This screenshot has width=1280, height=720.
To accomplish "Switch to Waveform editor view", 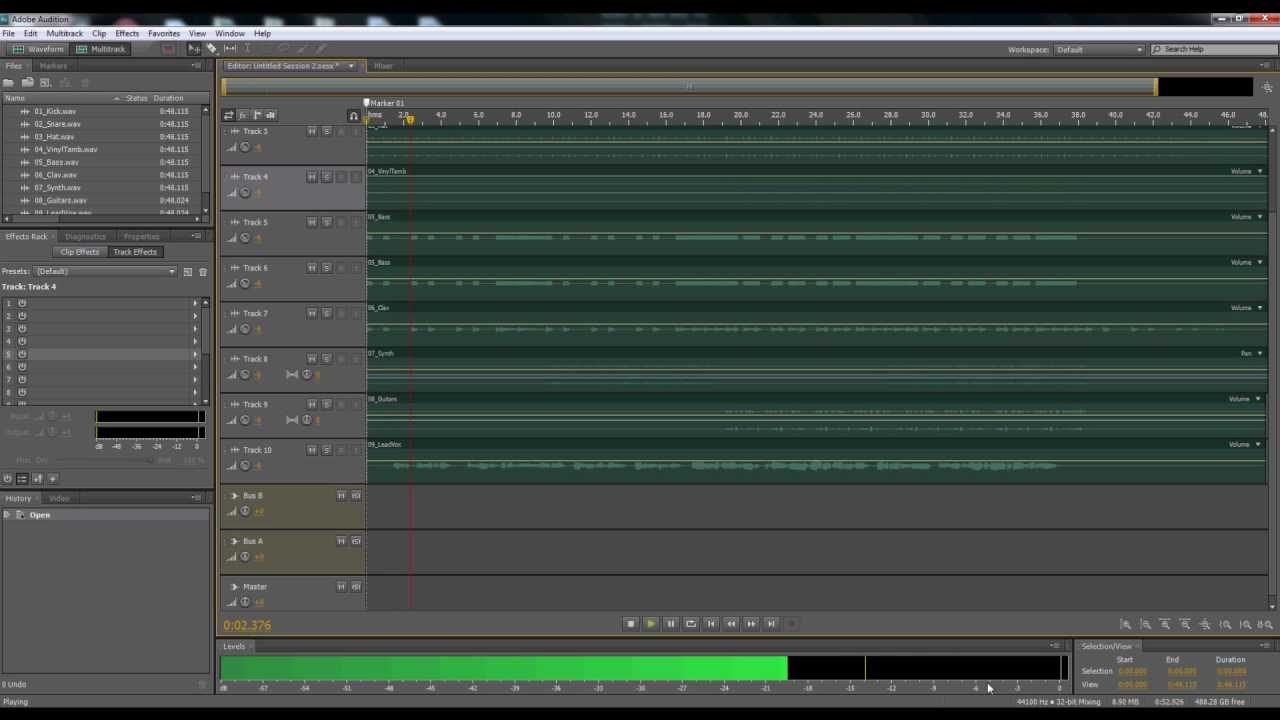I will tap(38, 49).
